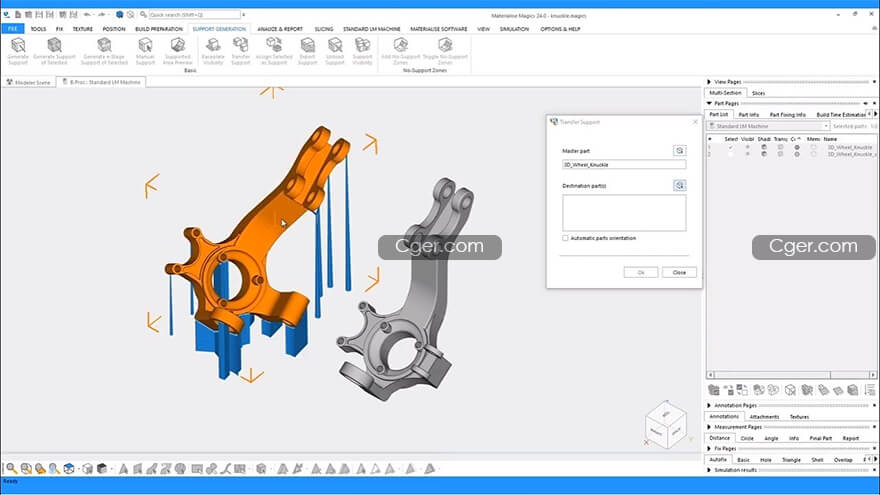
Task: Toggle visibility of first 3D_Wheel_Knuckle part
Action: (747, 147)
